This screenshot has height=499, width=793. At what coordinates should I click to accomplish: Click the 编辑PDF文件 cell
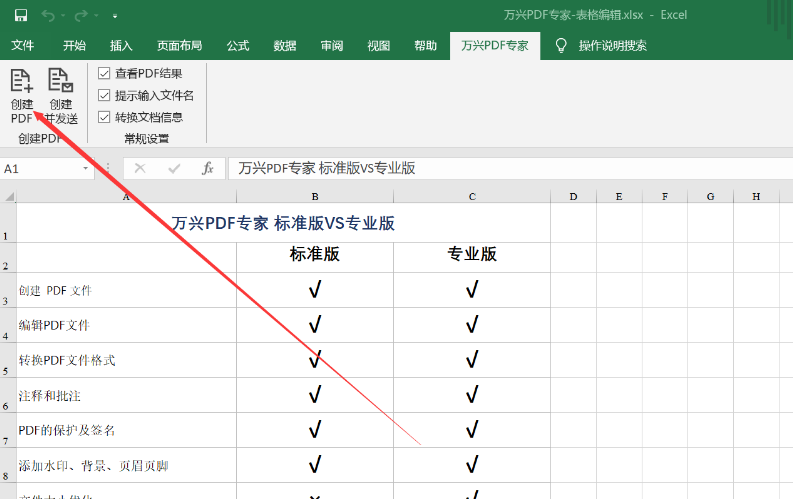[126, 325]
